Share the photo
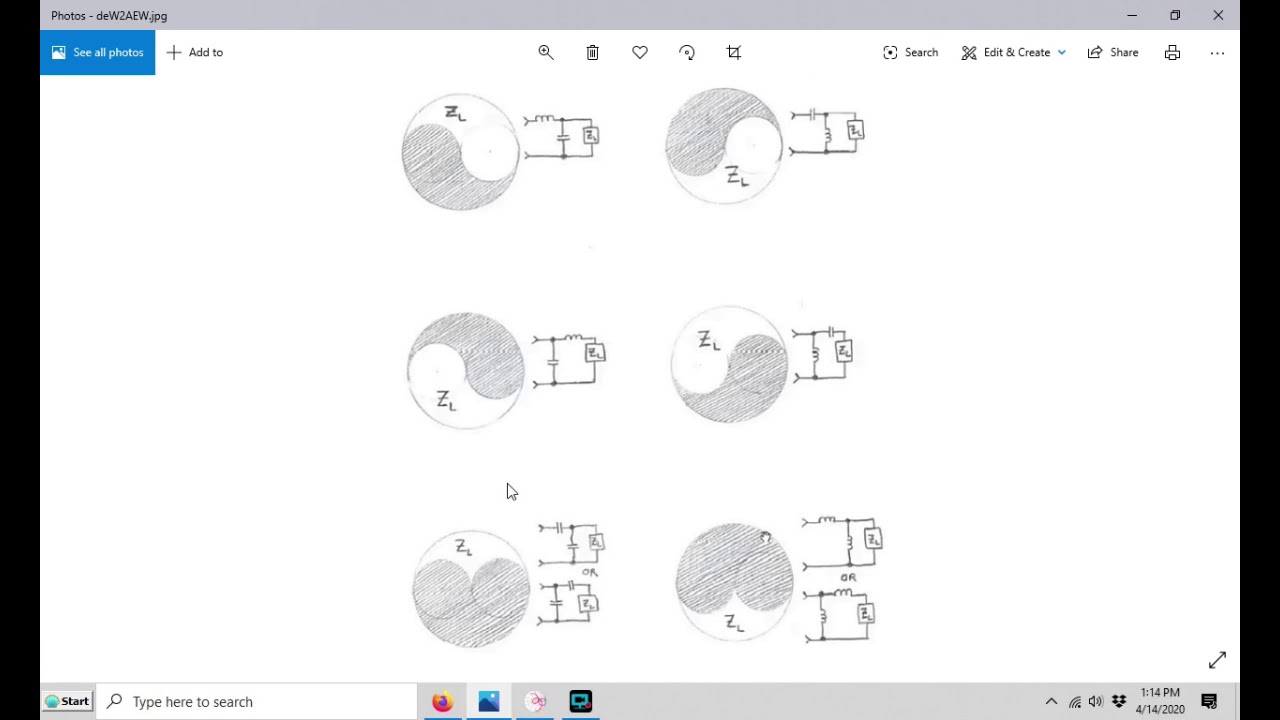Image resolution: width=1280 pixels, height=720 pixels. coord(1113,52)
